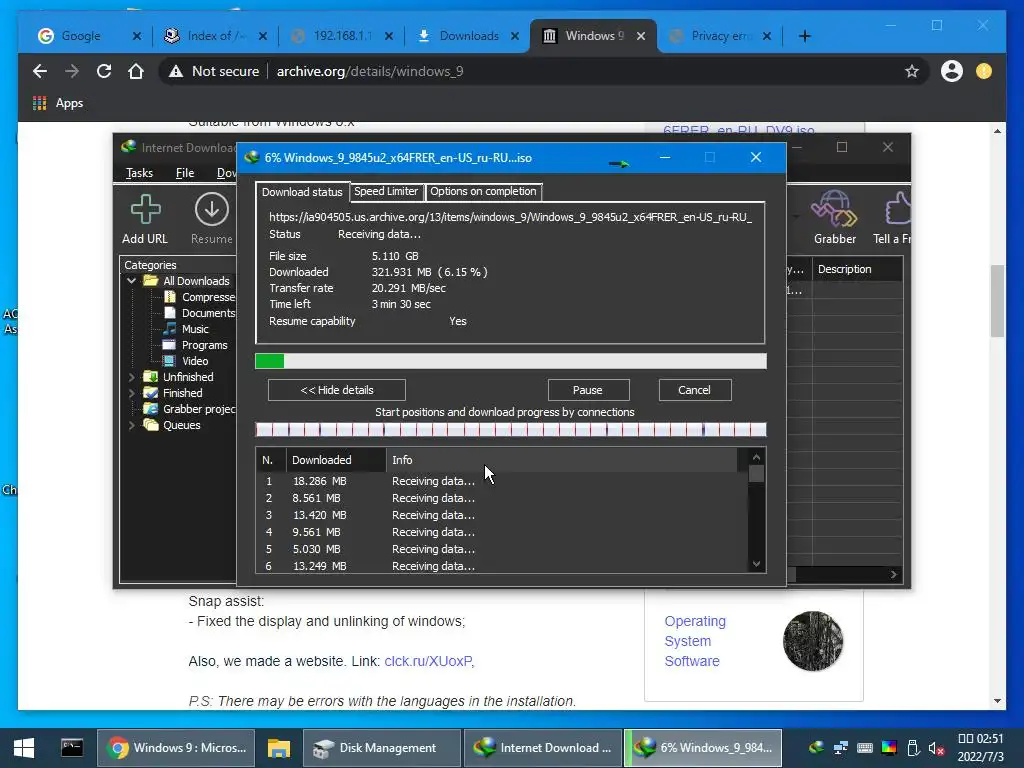Click the green download progress bar
The height and width of the screenshot is (768, 1024).
pos(511,361)
